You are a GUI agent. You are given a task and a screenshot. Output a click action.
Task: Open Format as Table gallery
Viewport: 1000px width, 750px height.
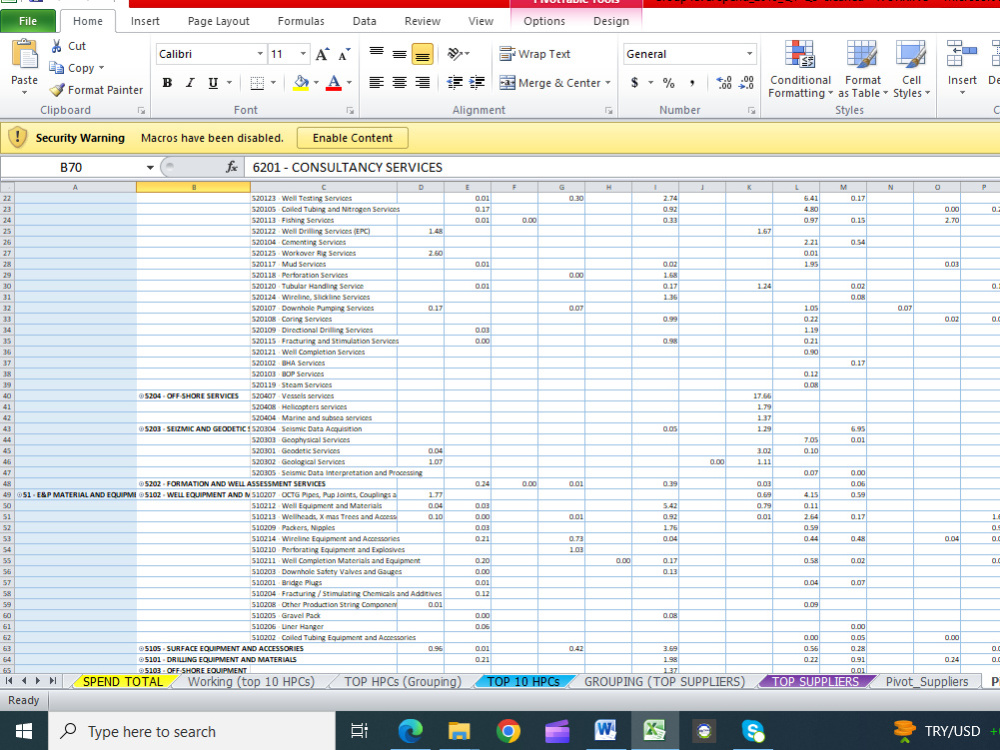[x=862, y=69]
